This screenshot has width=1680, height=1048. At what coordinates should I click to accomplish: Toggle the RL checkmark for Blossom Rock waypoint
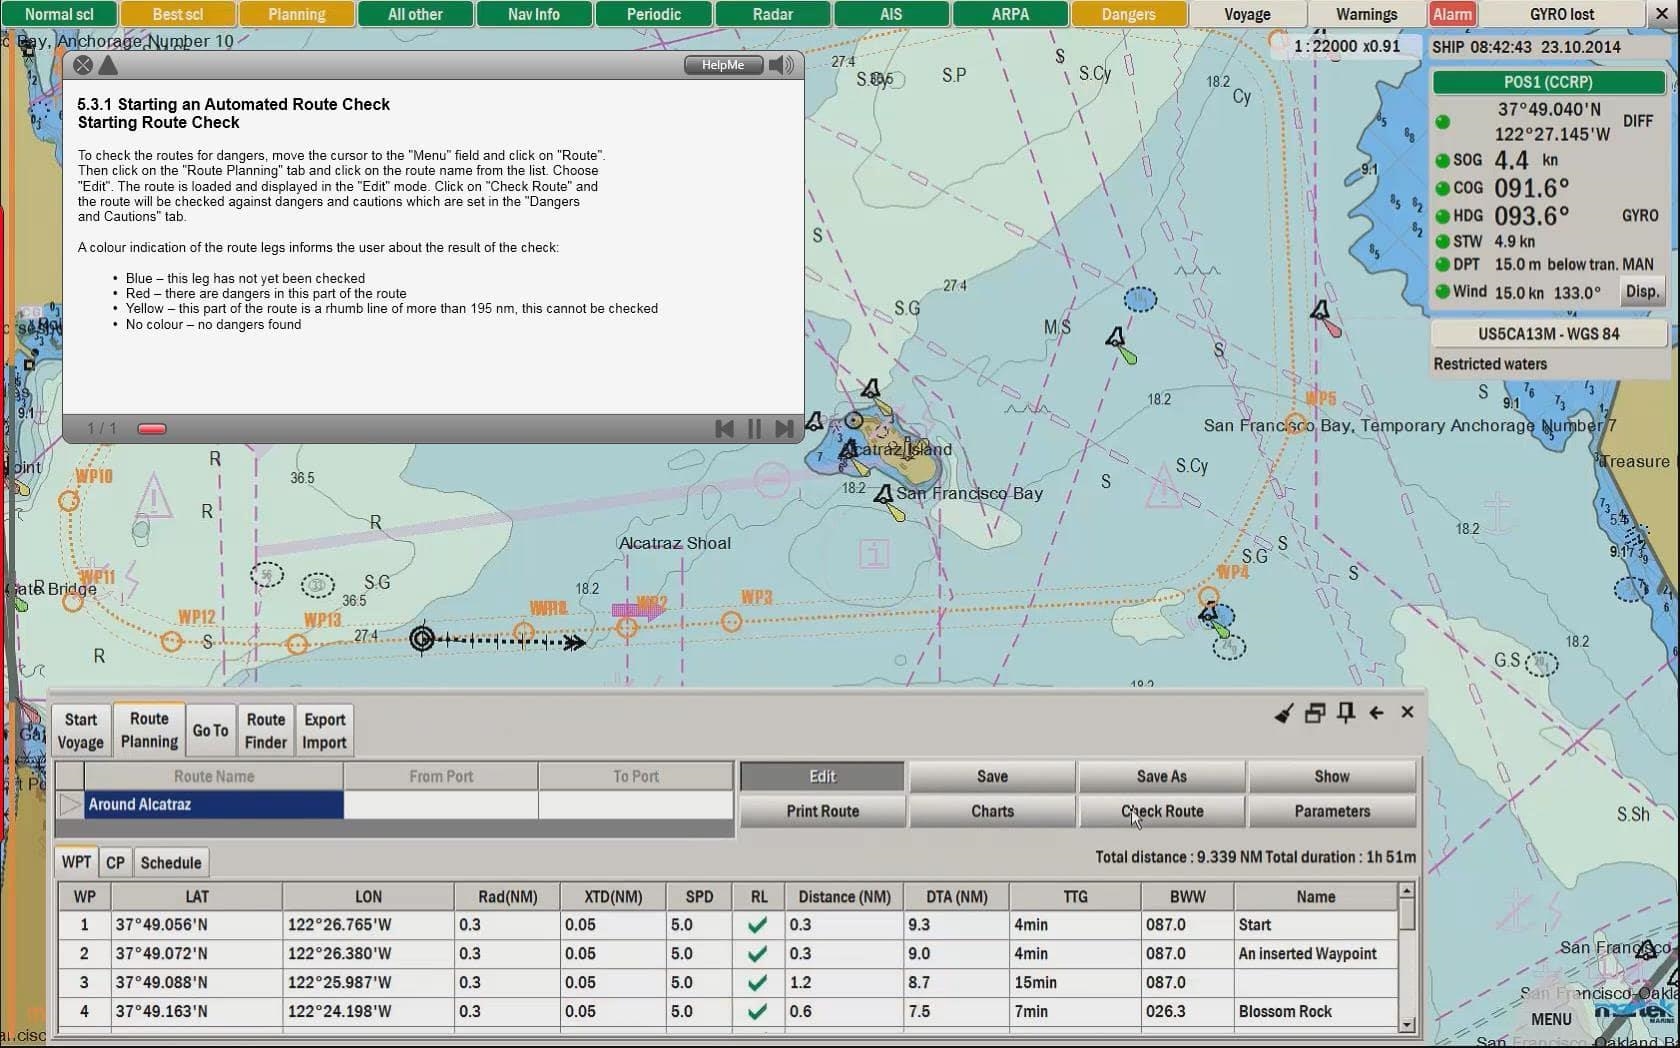[x=758, y=1012]
